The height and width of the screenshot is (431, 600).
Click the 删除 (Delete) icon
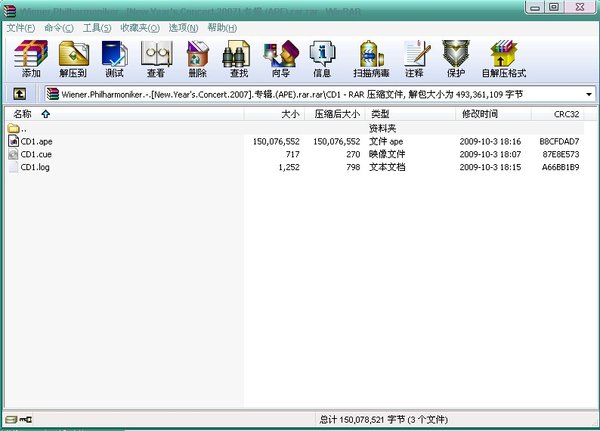tap(197, 59)
